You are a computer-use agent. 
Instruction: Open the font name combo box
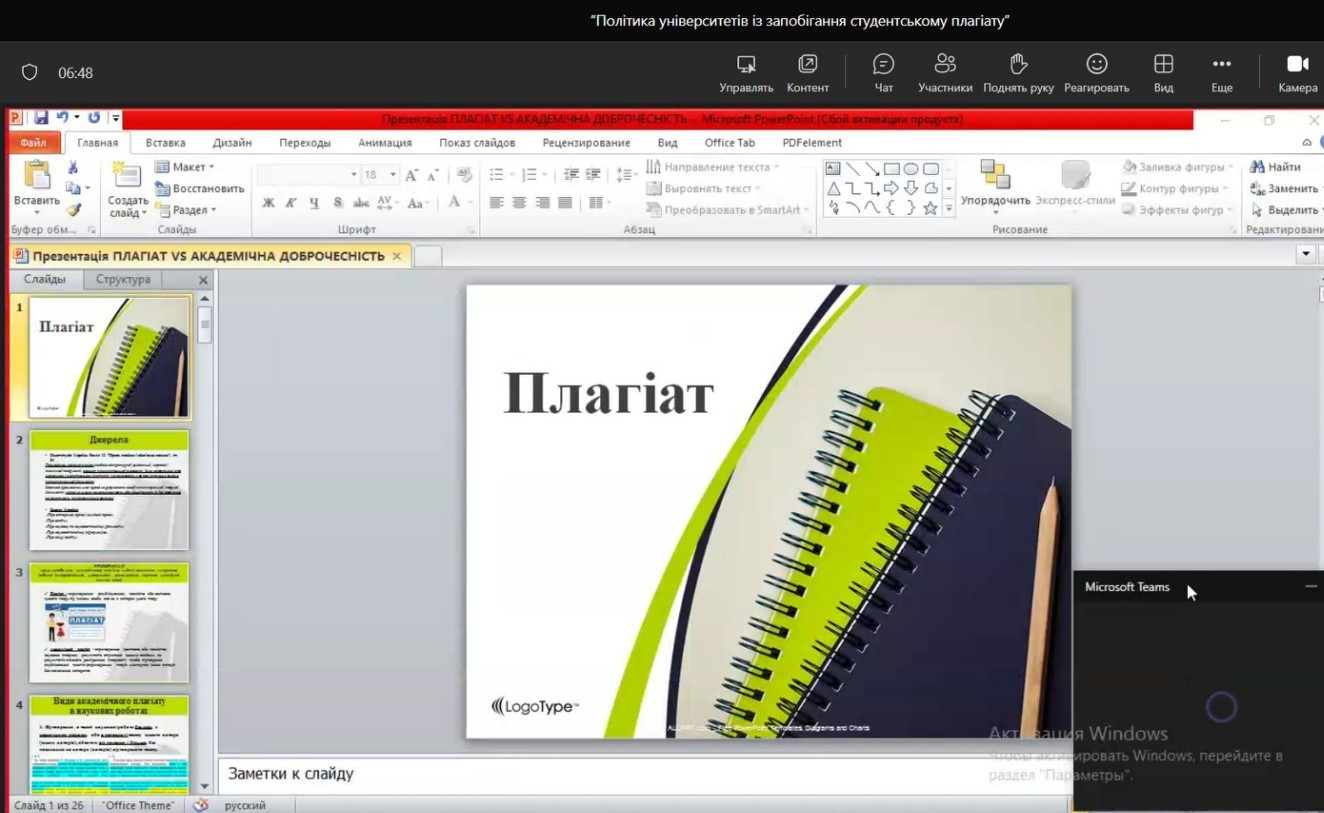[307, 175]
